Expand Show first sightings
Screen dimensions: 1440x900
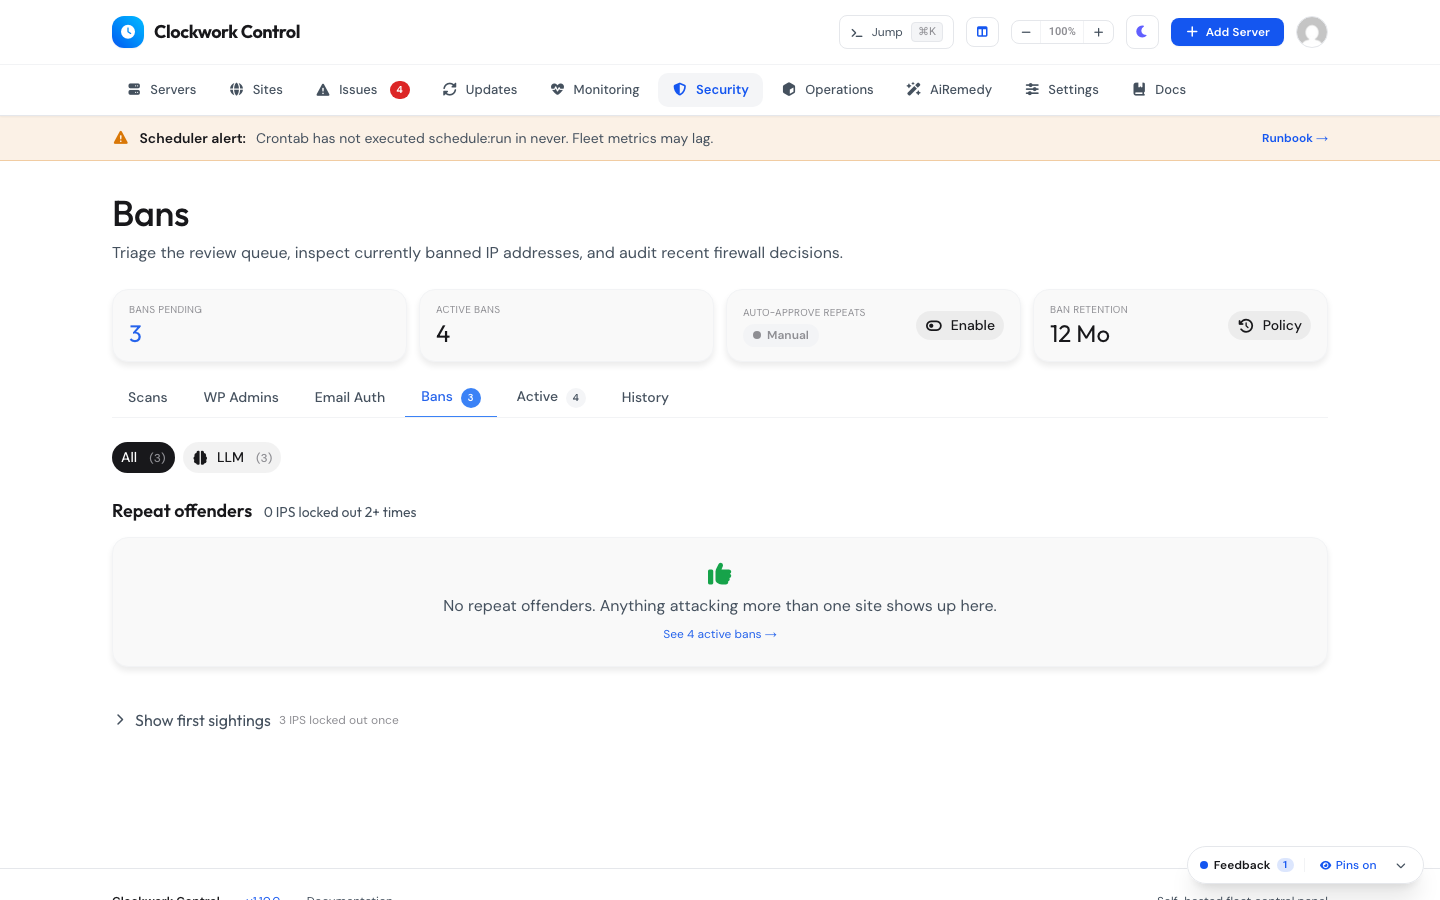point(257,721)
